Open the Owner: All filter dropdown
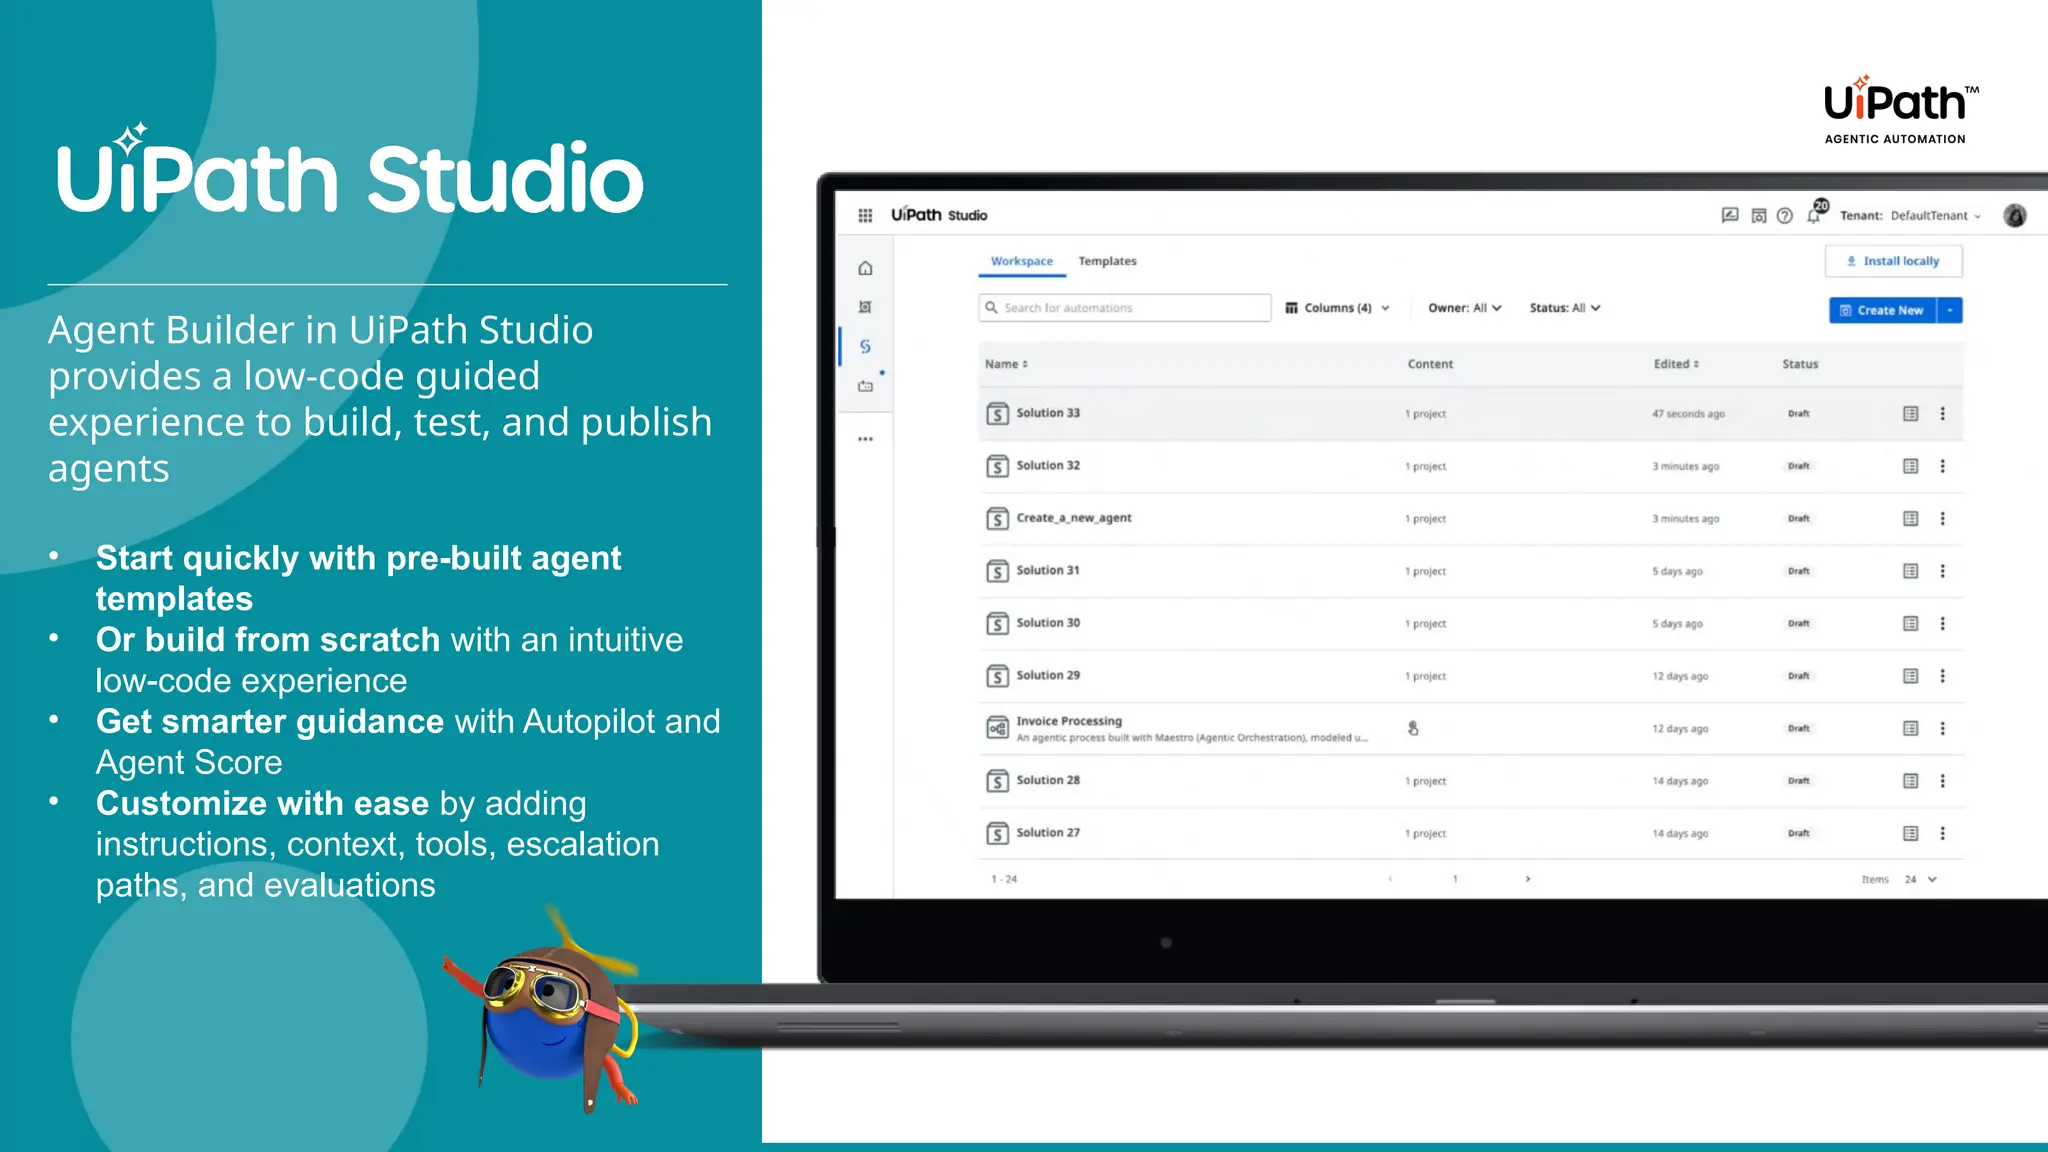This screenshot has width=2048, height=1152. tap(1465, 308)
